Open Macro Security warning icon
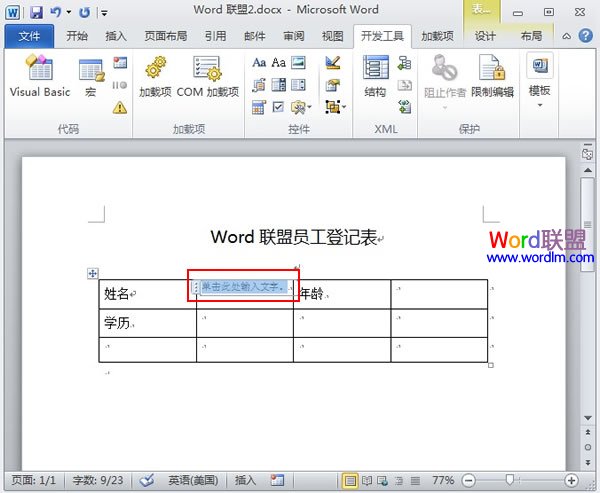This screenshot has height=493, width=600. point(120,108)
